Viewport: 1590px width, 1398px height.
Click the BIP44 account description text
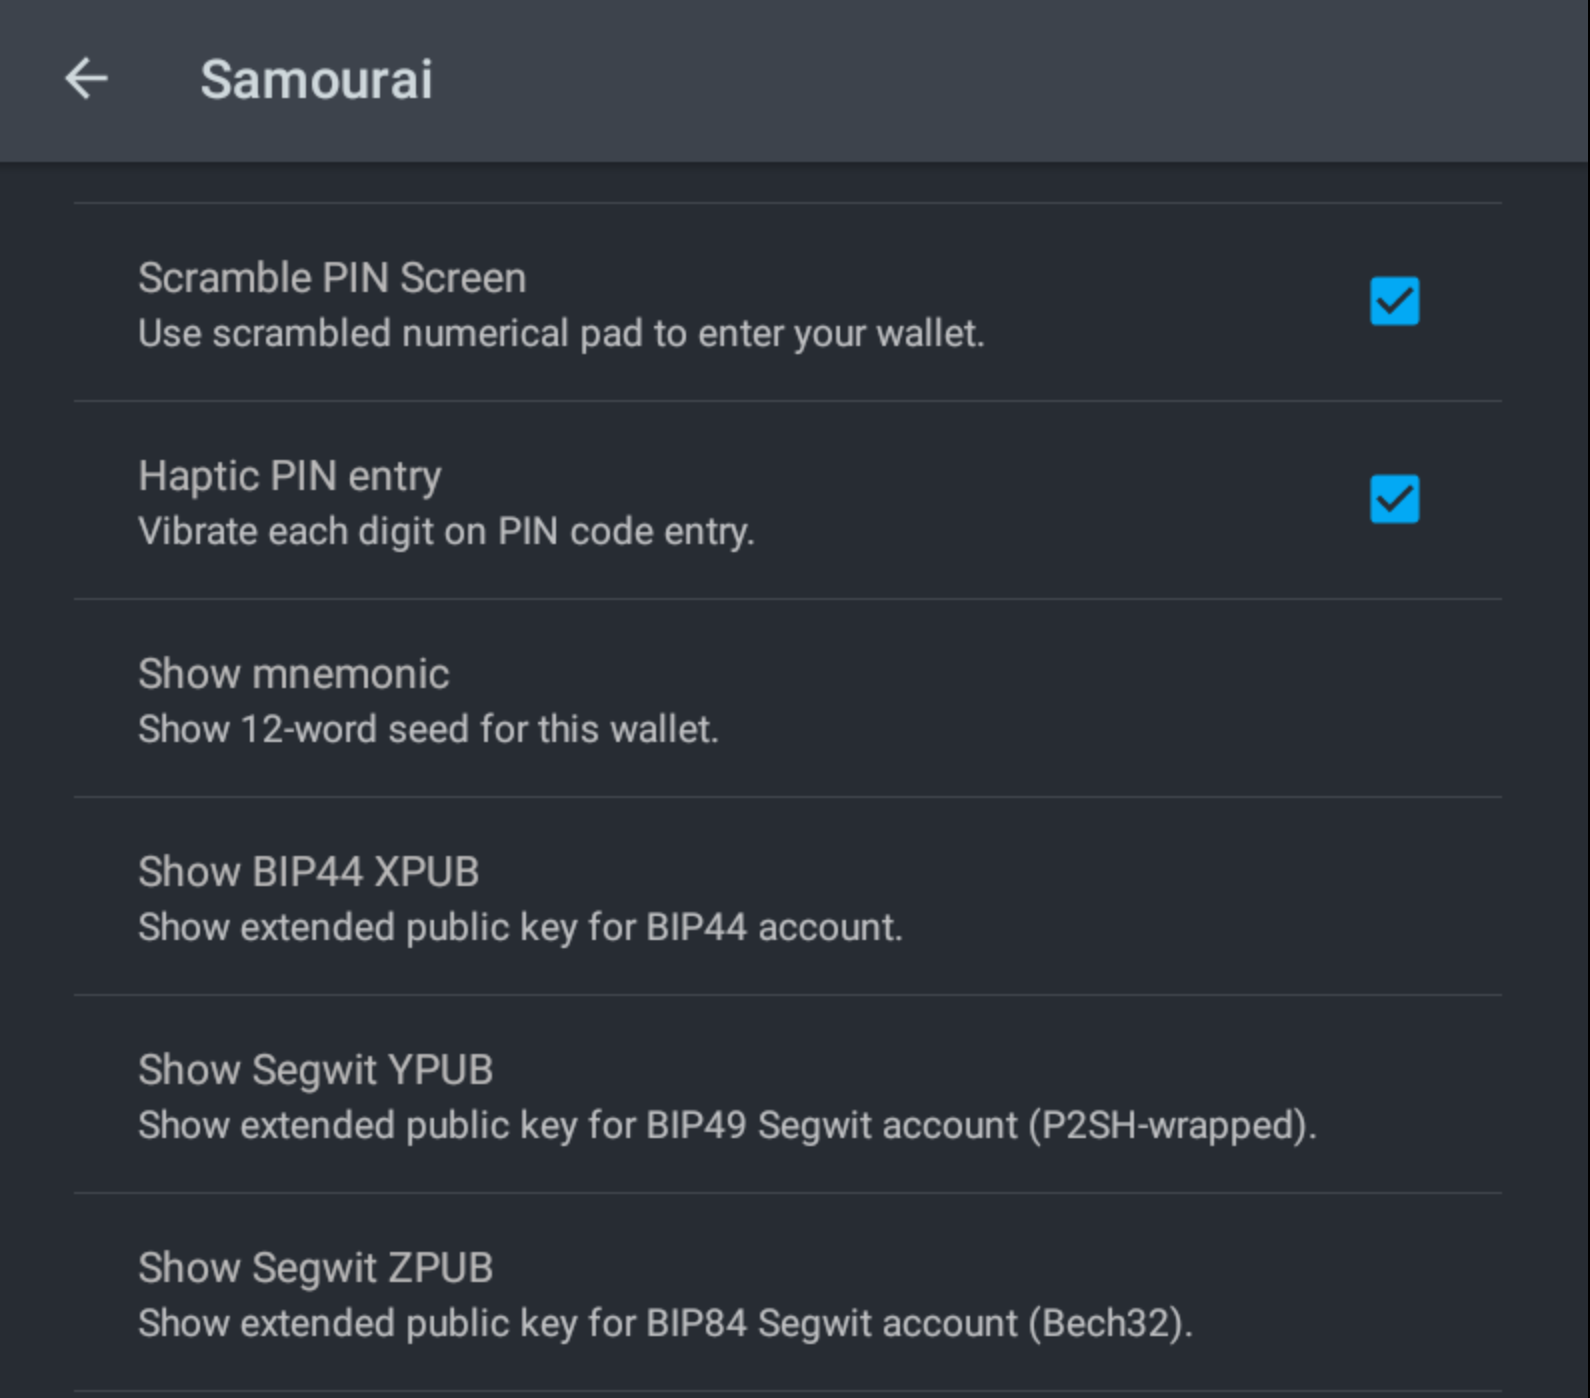(x=520, y=927)
